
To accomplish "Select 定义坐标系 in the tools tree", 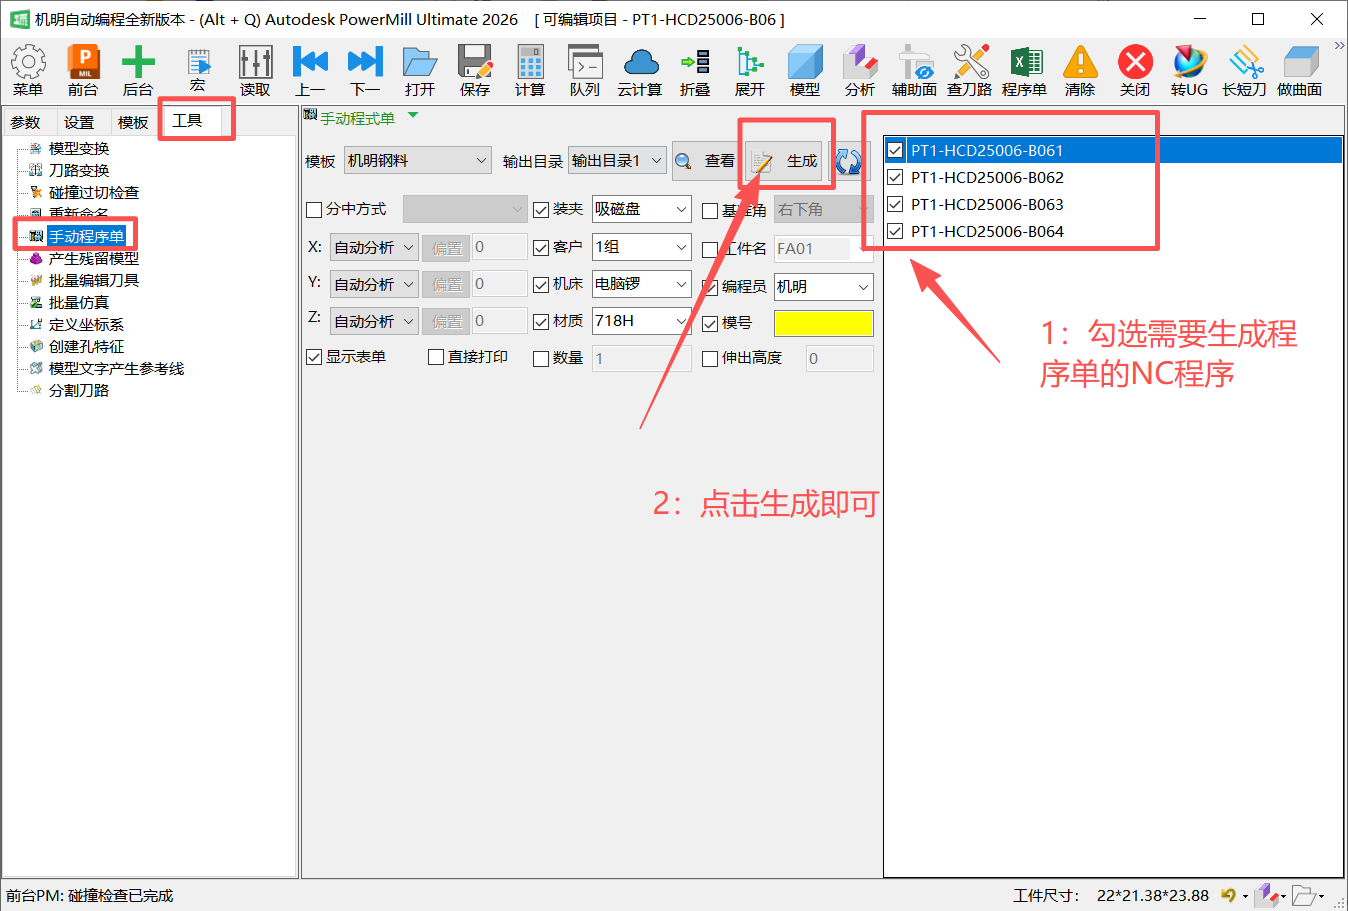I will click(86, 324).
